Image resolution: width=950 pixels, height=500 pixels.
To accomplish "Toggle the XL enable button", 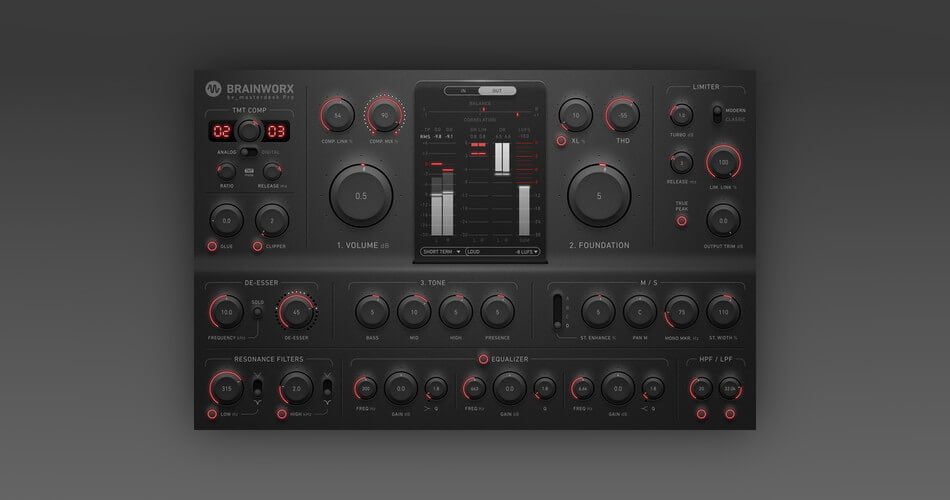I will pos(561,141).
